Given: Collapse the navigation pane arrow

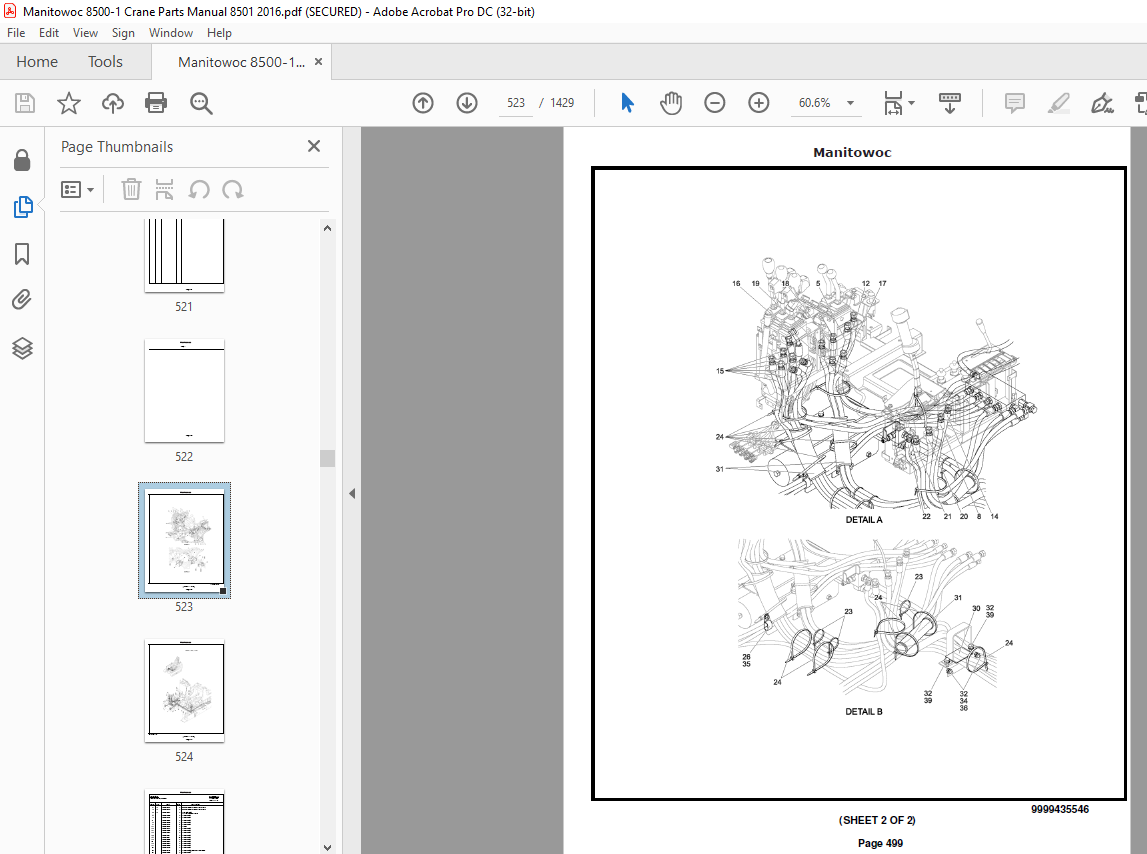Looking at the screenshot, I should pyautogui.click(x=352, y=493).
